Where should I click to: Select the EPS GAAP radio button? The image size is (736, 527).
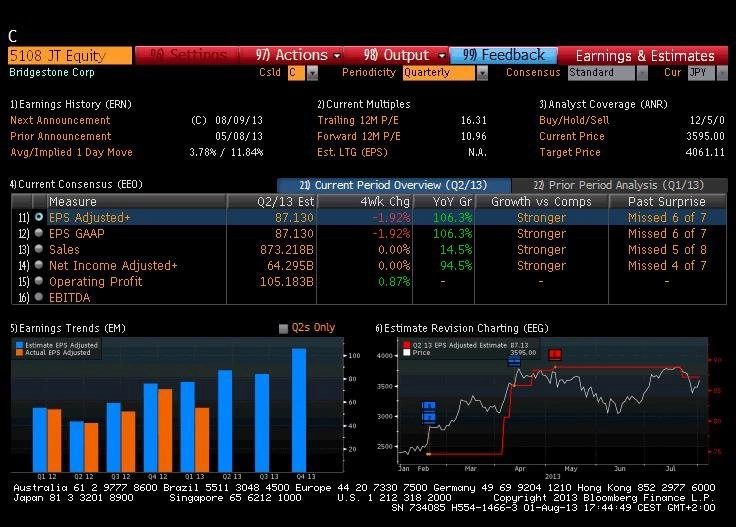pyautogui.click(x=39, y=233)
